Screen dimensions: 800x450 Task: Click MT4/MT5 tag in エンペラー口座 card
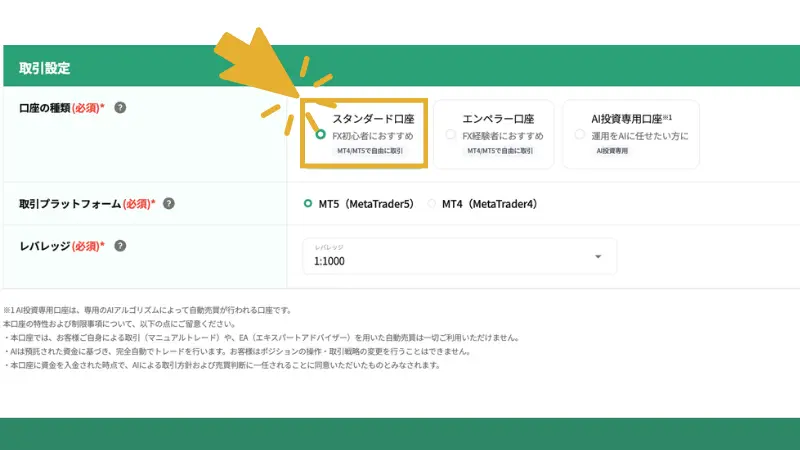(500, 151)
